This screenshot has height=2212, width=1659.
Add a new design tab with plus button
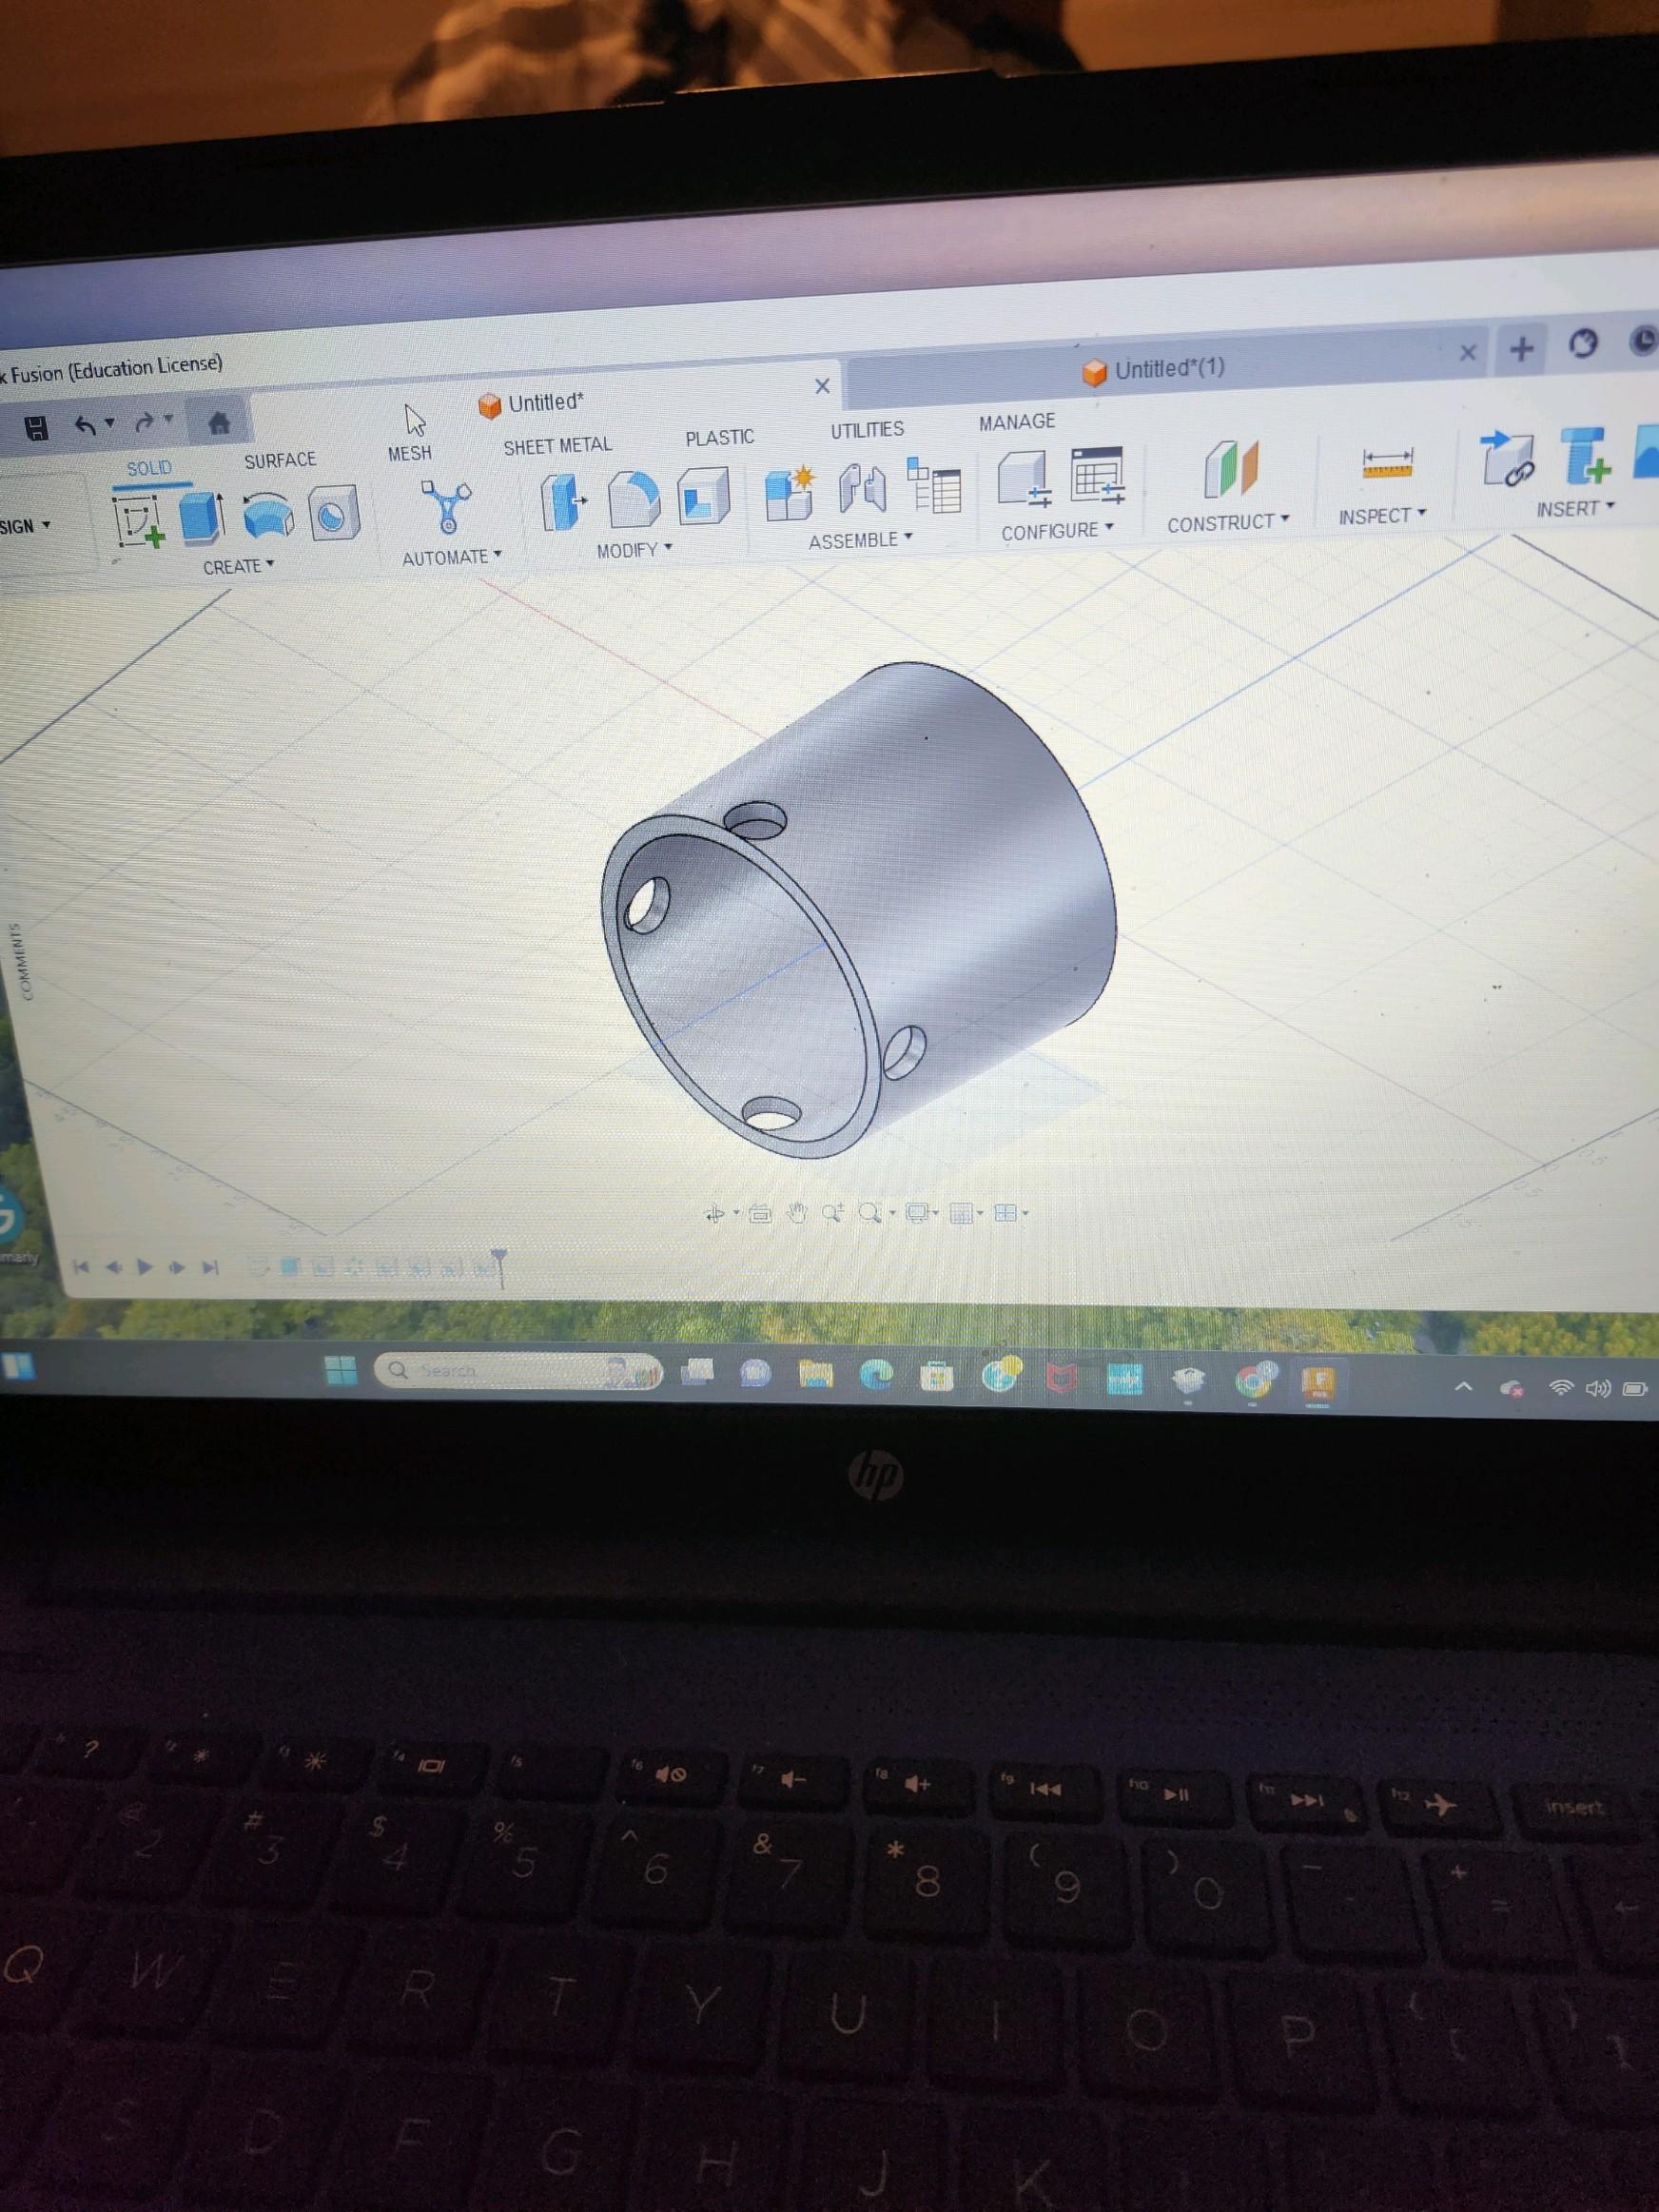pyautogui.click(x=1521, y=349)
